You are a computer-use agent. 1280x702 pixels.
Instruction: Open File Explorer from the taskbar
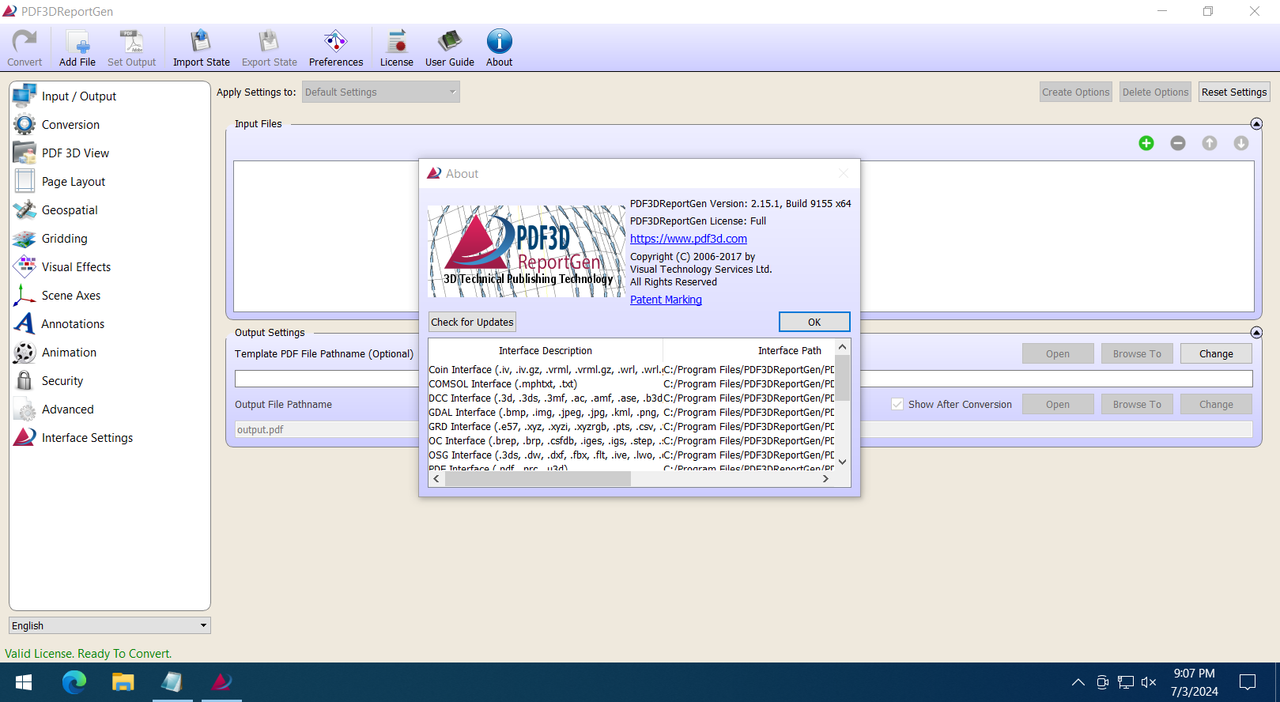coord(122,682)
